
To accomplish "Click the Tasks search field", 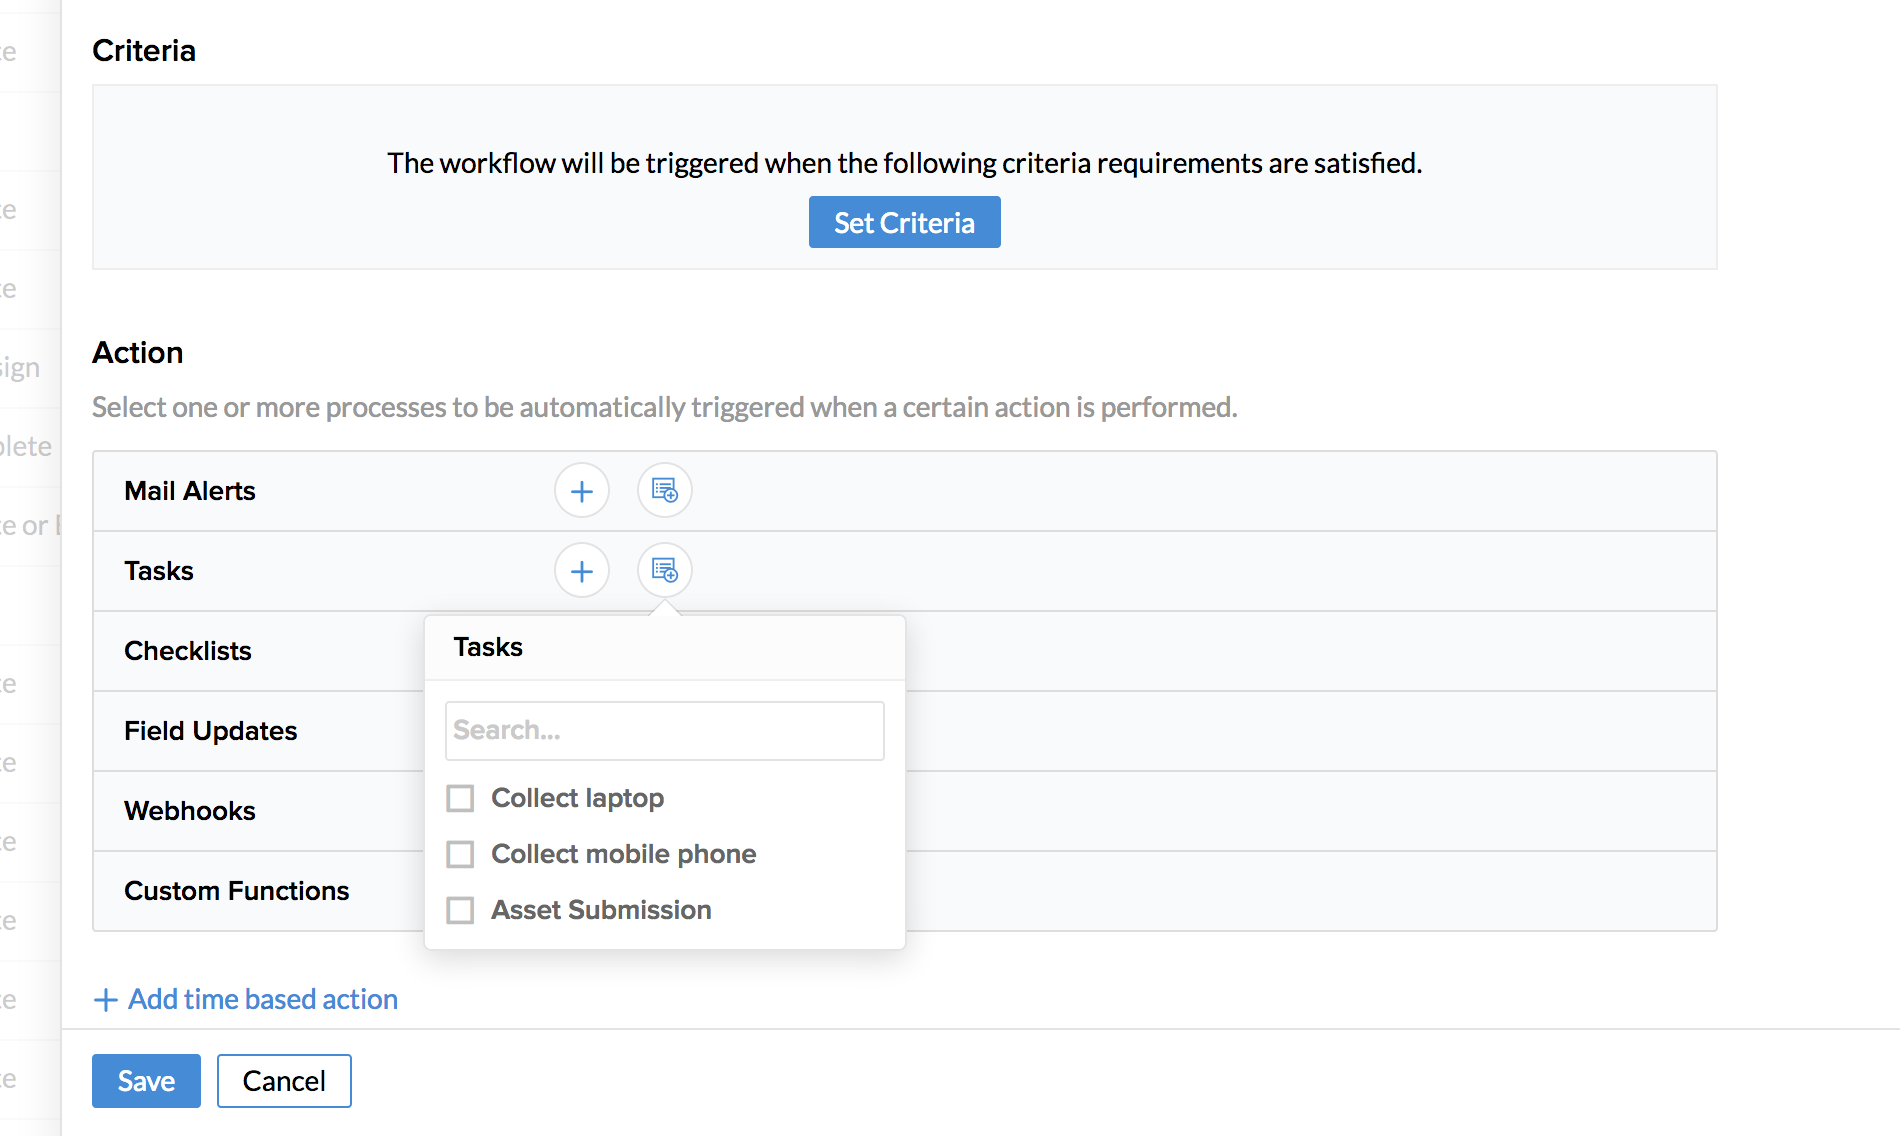I will [665, 730].
